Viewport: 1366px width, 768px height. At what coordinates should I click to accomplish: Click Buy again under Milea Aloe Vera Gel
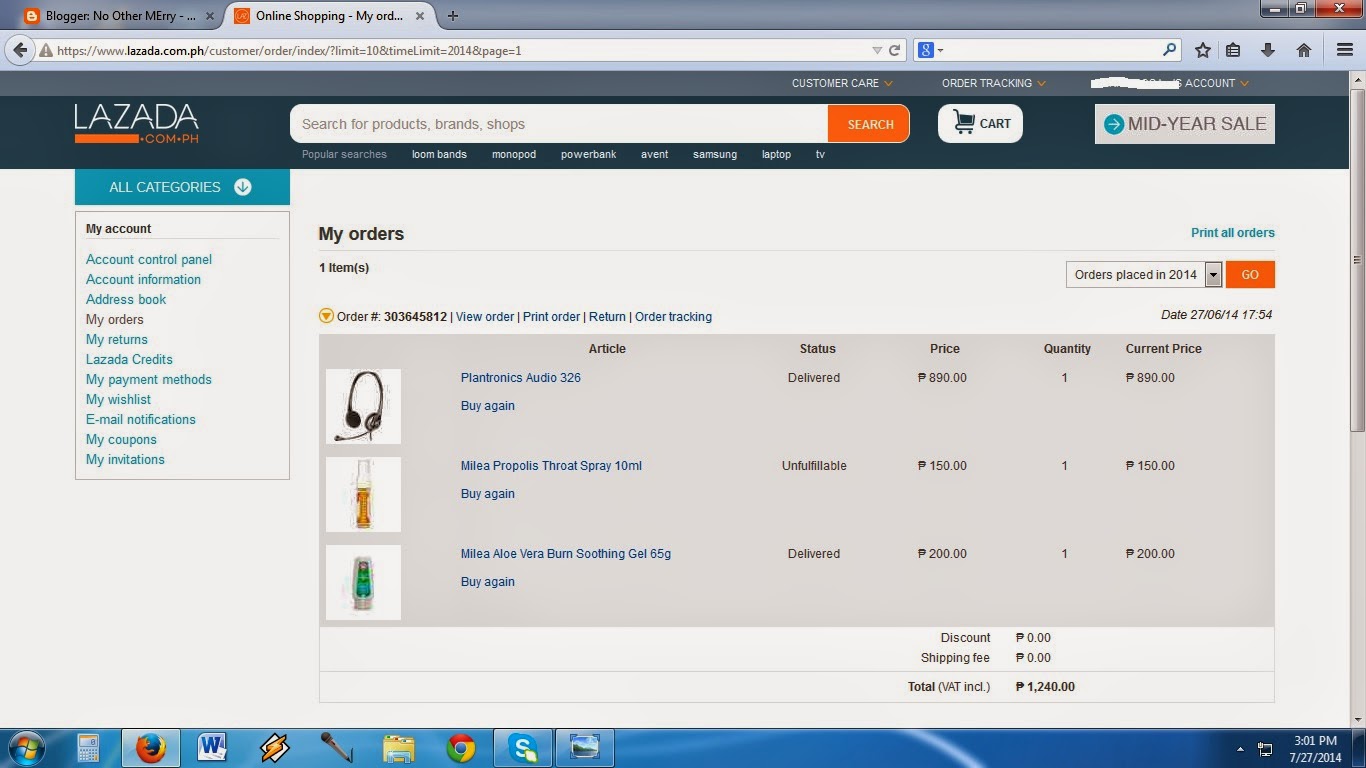tap(488, 582)
